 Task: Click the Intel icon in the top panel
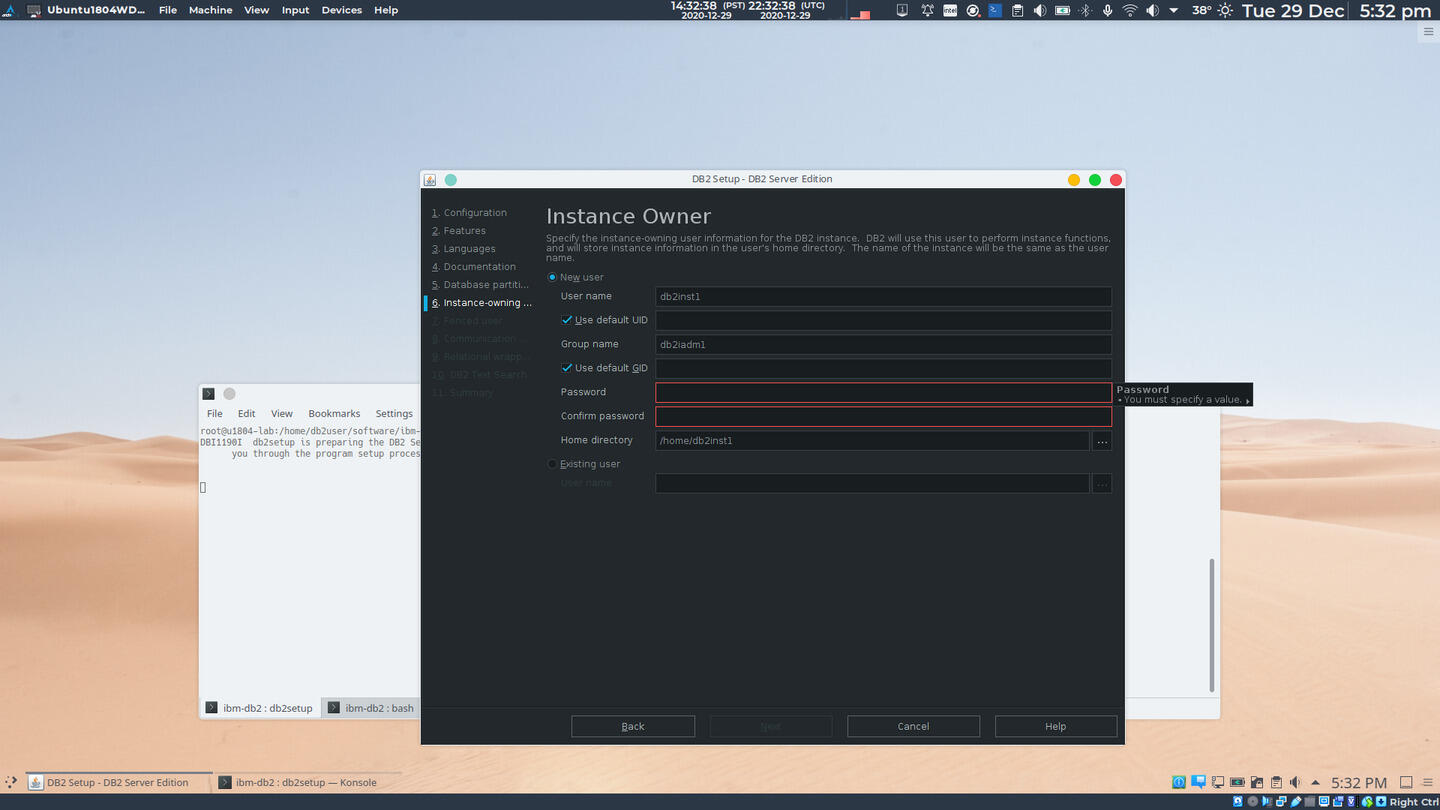point(950,10)
